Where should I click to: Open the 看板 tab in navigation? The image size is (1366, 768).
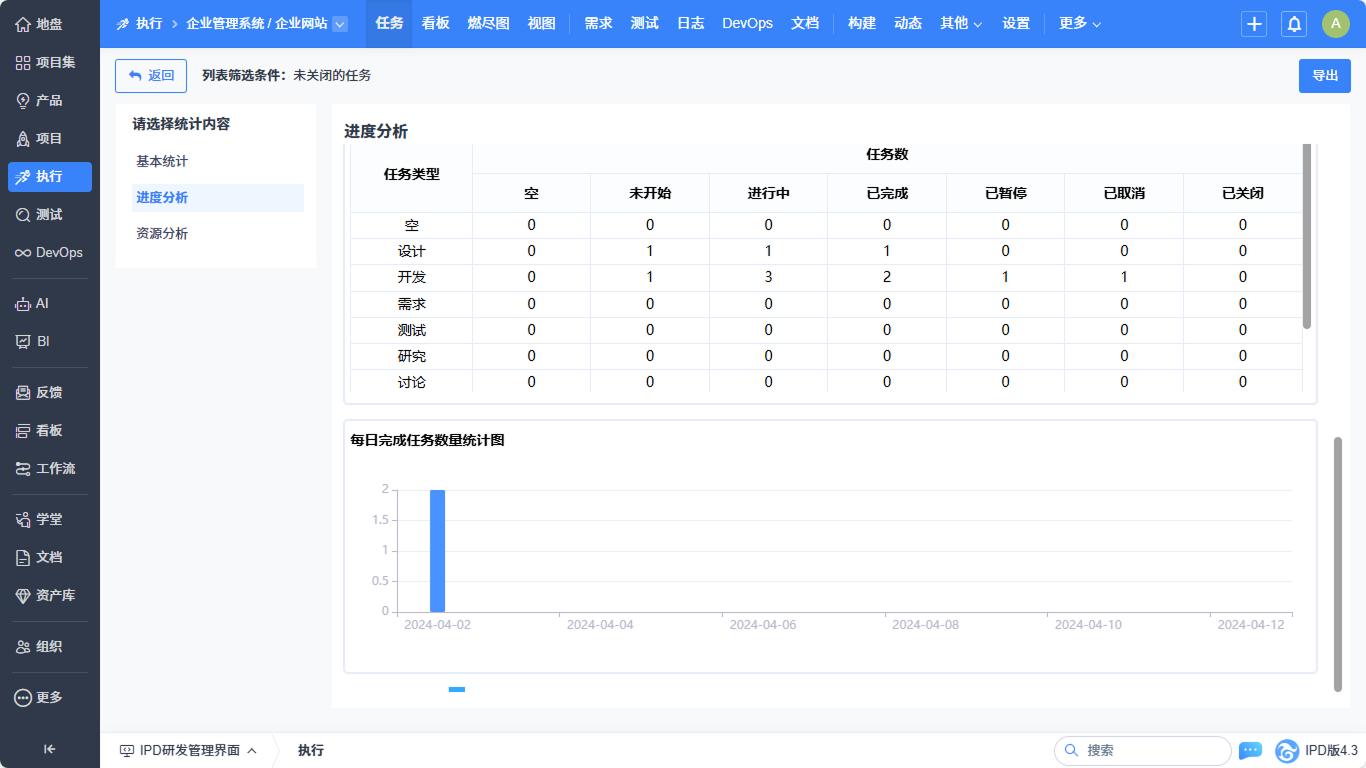435,23
